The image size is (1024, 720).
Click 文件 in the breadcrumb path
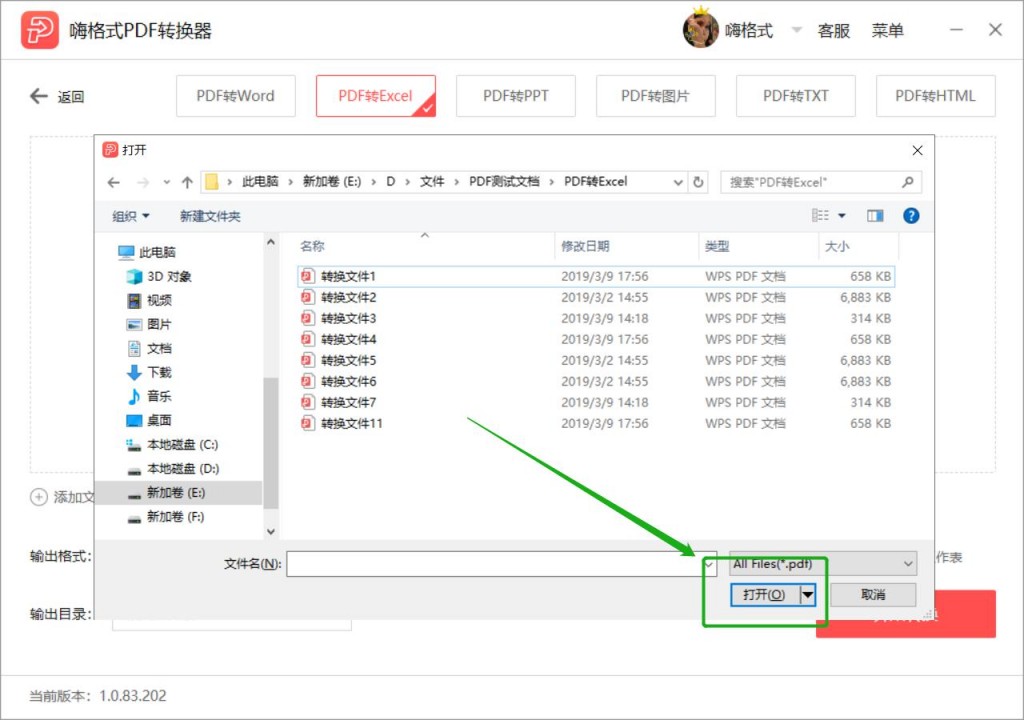tap(432, 182)
